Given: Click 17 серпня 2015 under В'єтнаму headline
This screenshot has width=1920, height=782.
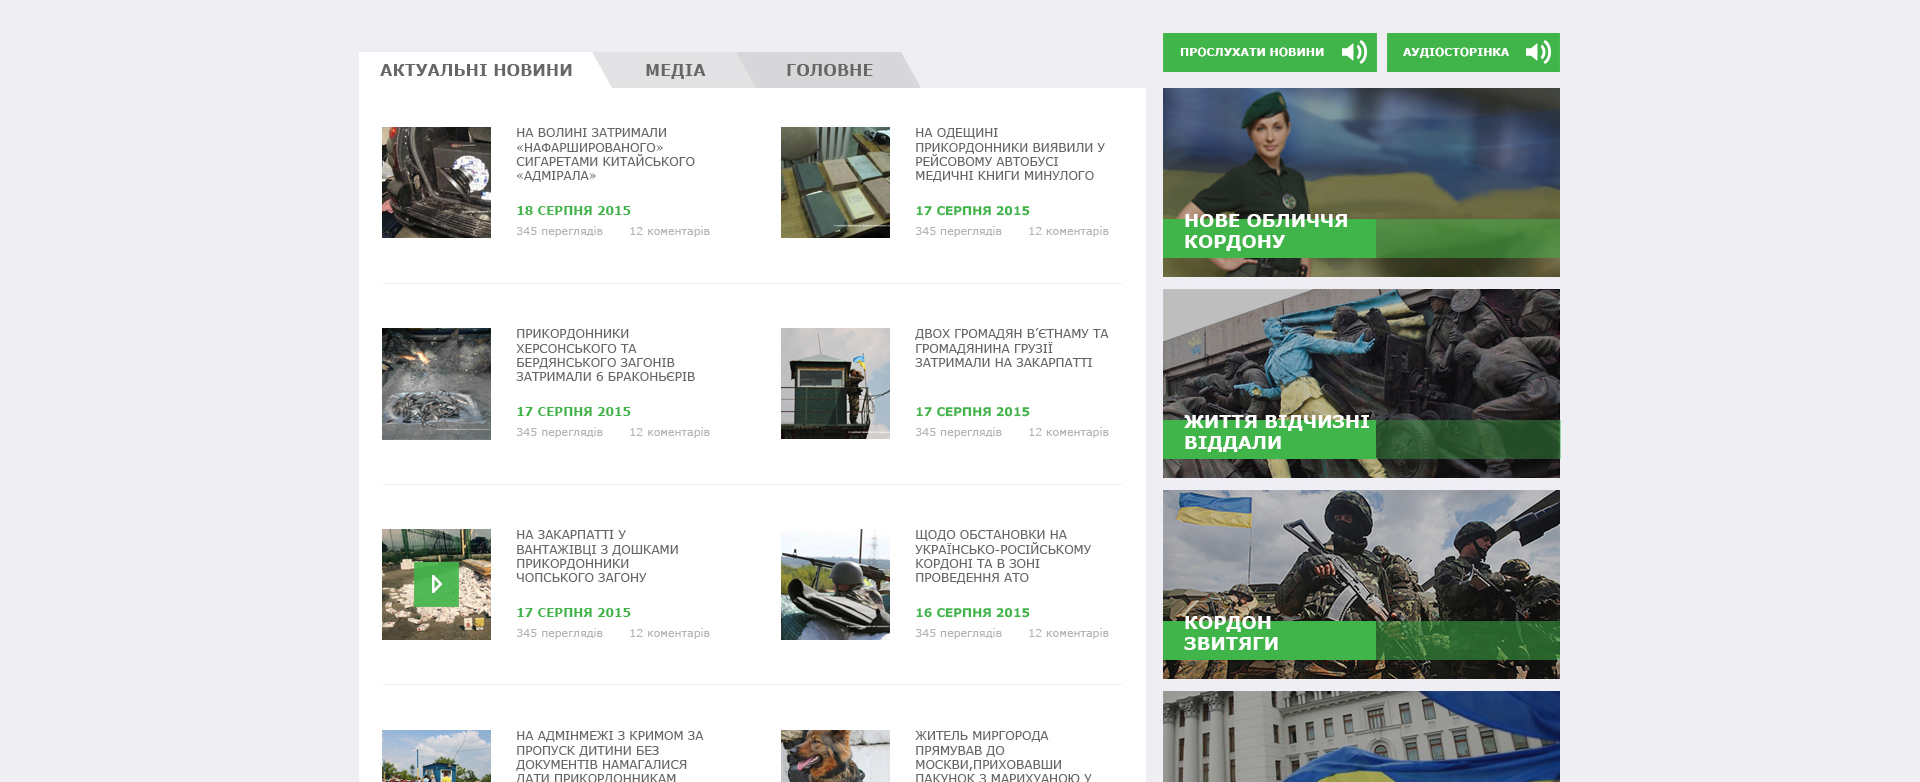Looking at the screenshot, I should click(972, 412).
